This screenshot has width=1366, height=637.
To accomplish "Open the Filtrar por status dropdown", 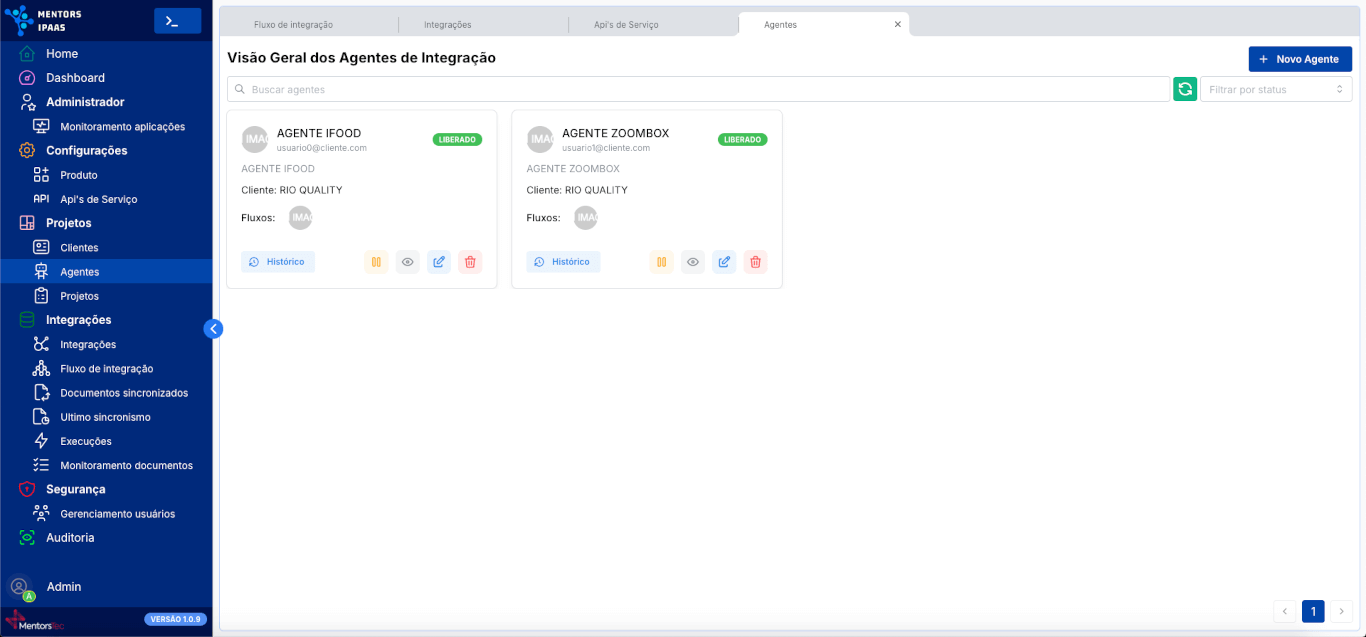I will click(x=1275, y=89).
